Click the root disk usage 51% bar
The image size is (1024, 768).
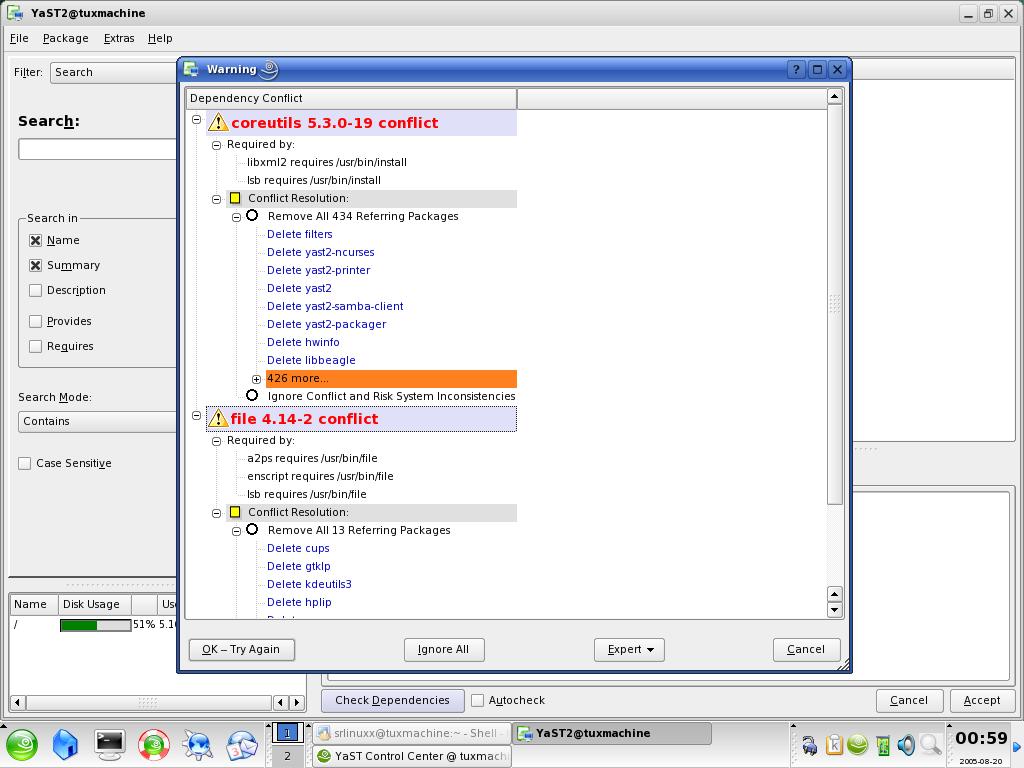pyautogui.click(x=95, y=625)
